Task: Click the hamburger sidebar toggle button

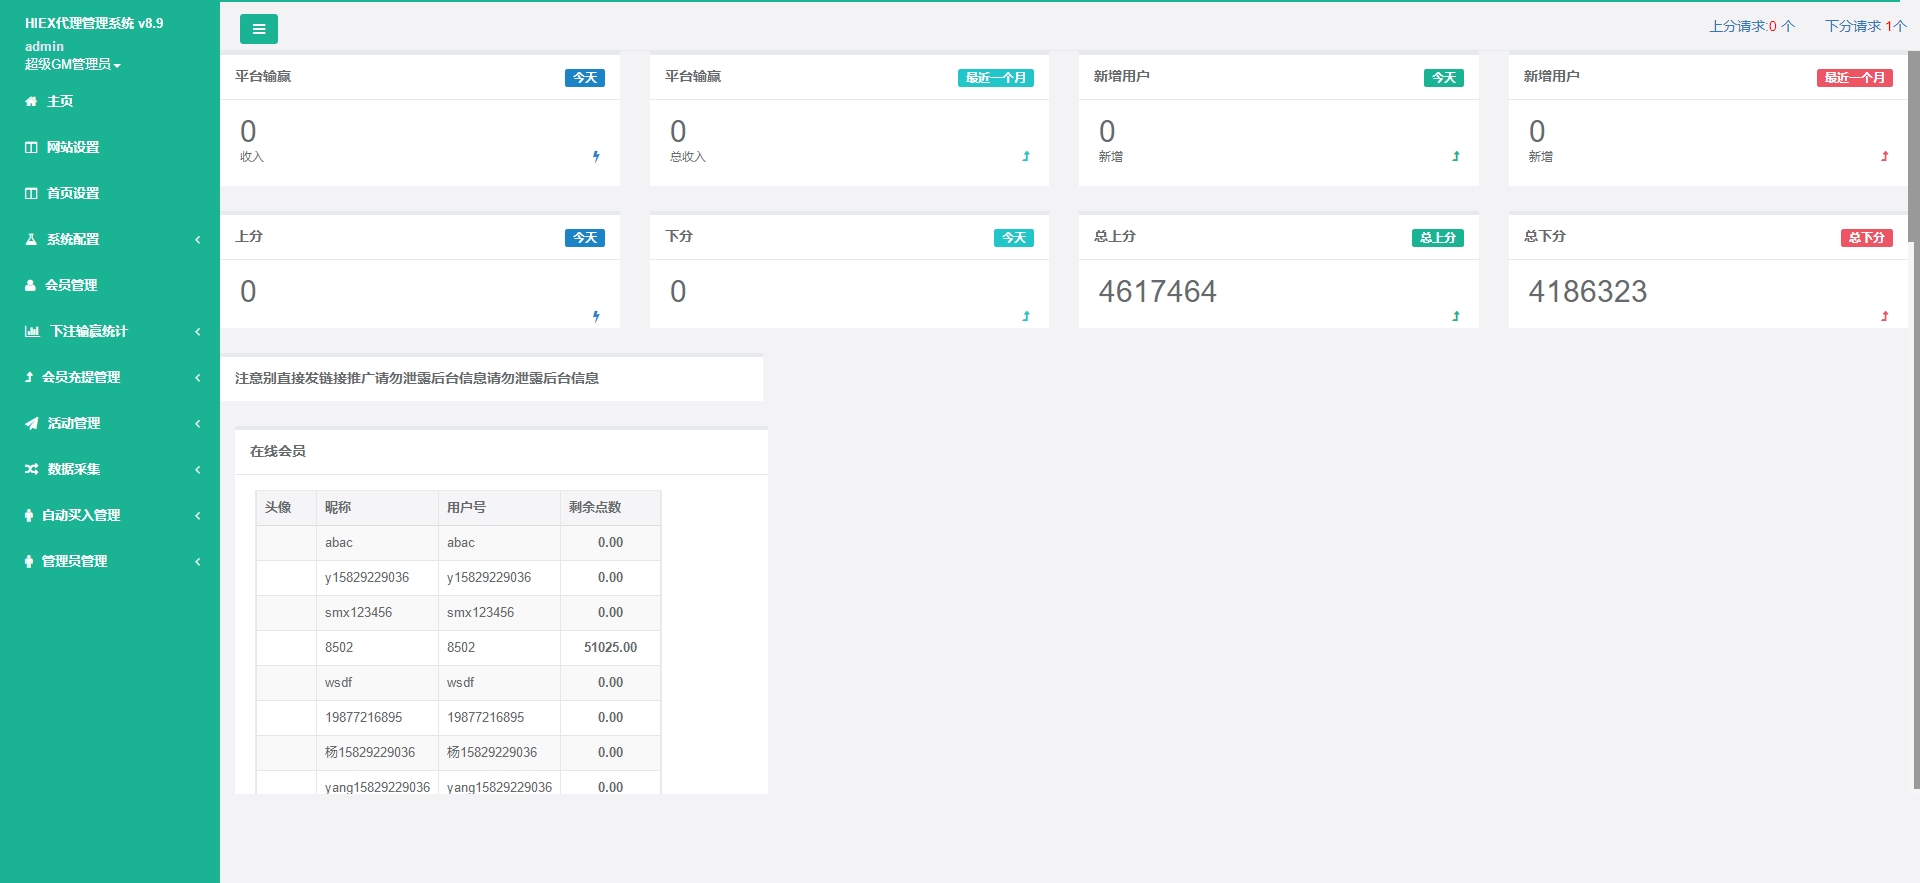Action: click(x=258, y=29)
